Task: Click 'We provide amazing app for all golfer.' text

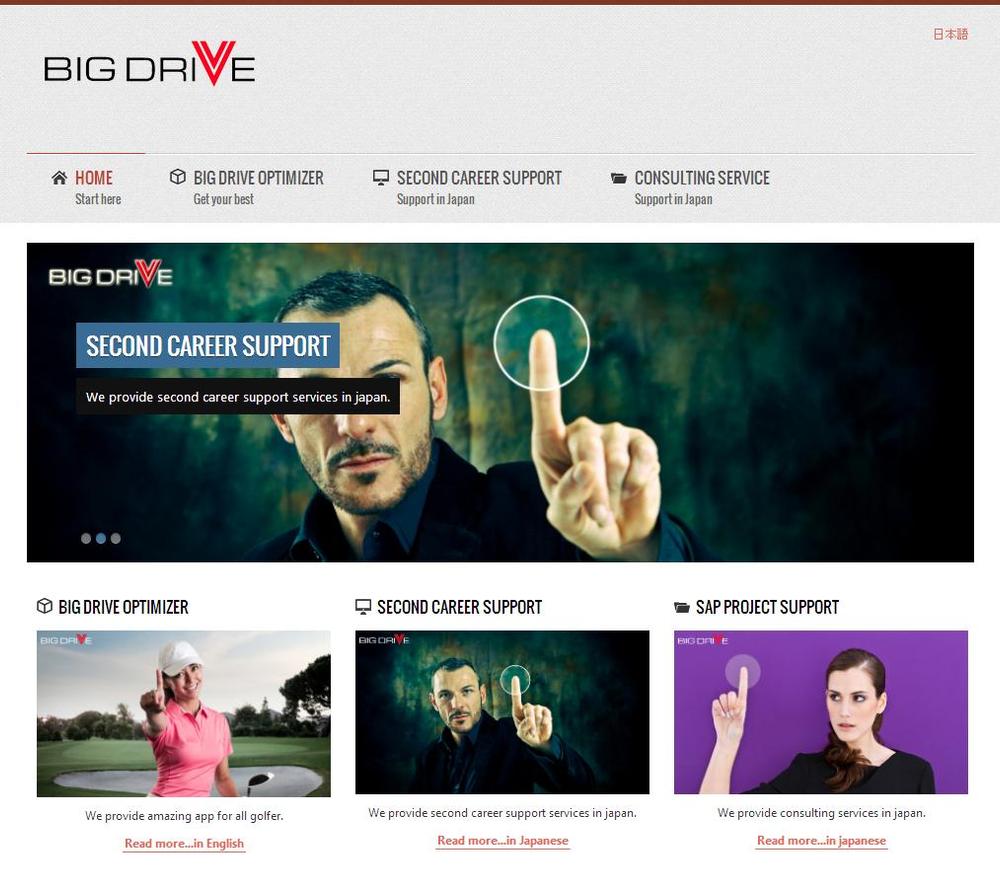Action: tap(184, 816)
